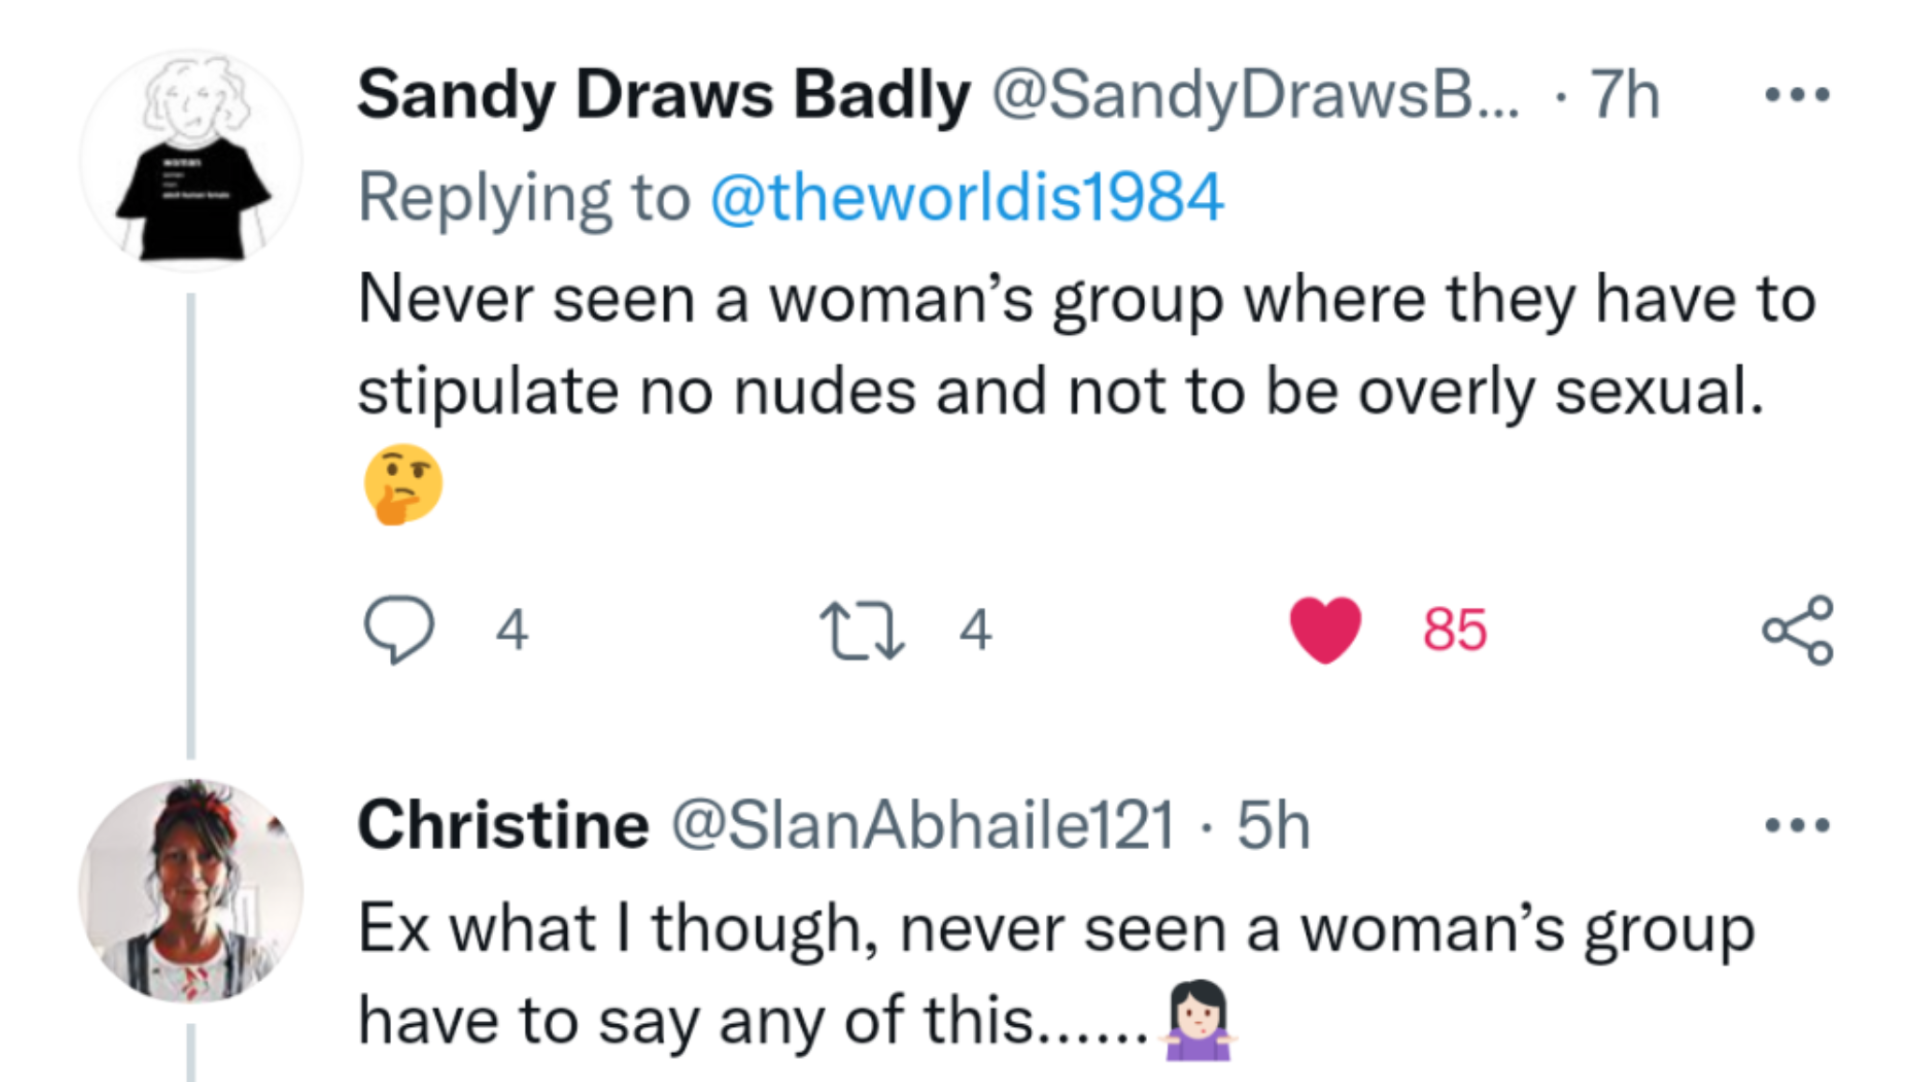The width and height of the screenshot is (1916, 1082).
Task: Click the retweet icon on Sandy's tweet
Action: coord(861,630)
